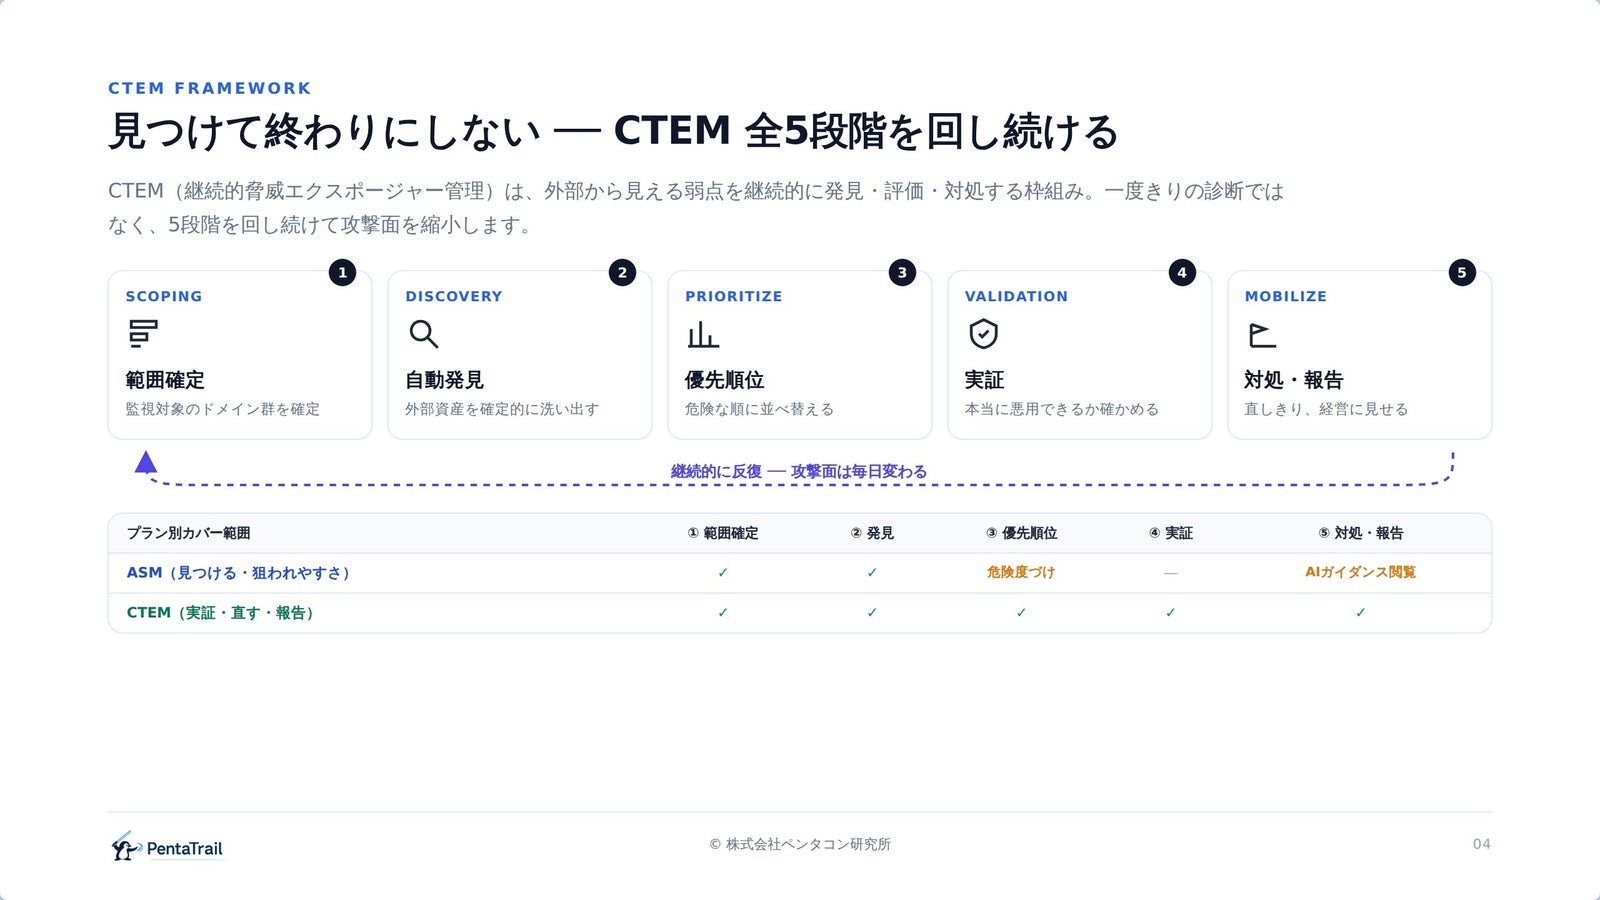Click CTEM row checkmark under 実証

(x=1170, y=613)
